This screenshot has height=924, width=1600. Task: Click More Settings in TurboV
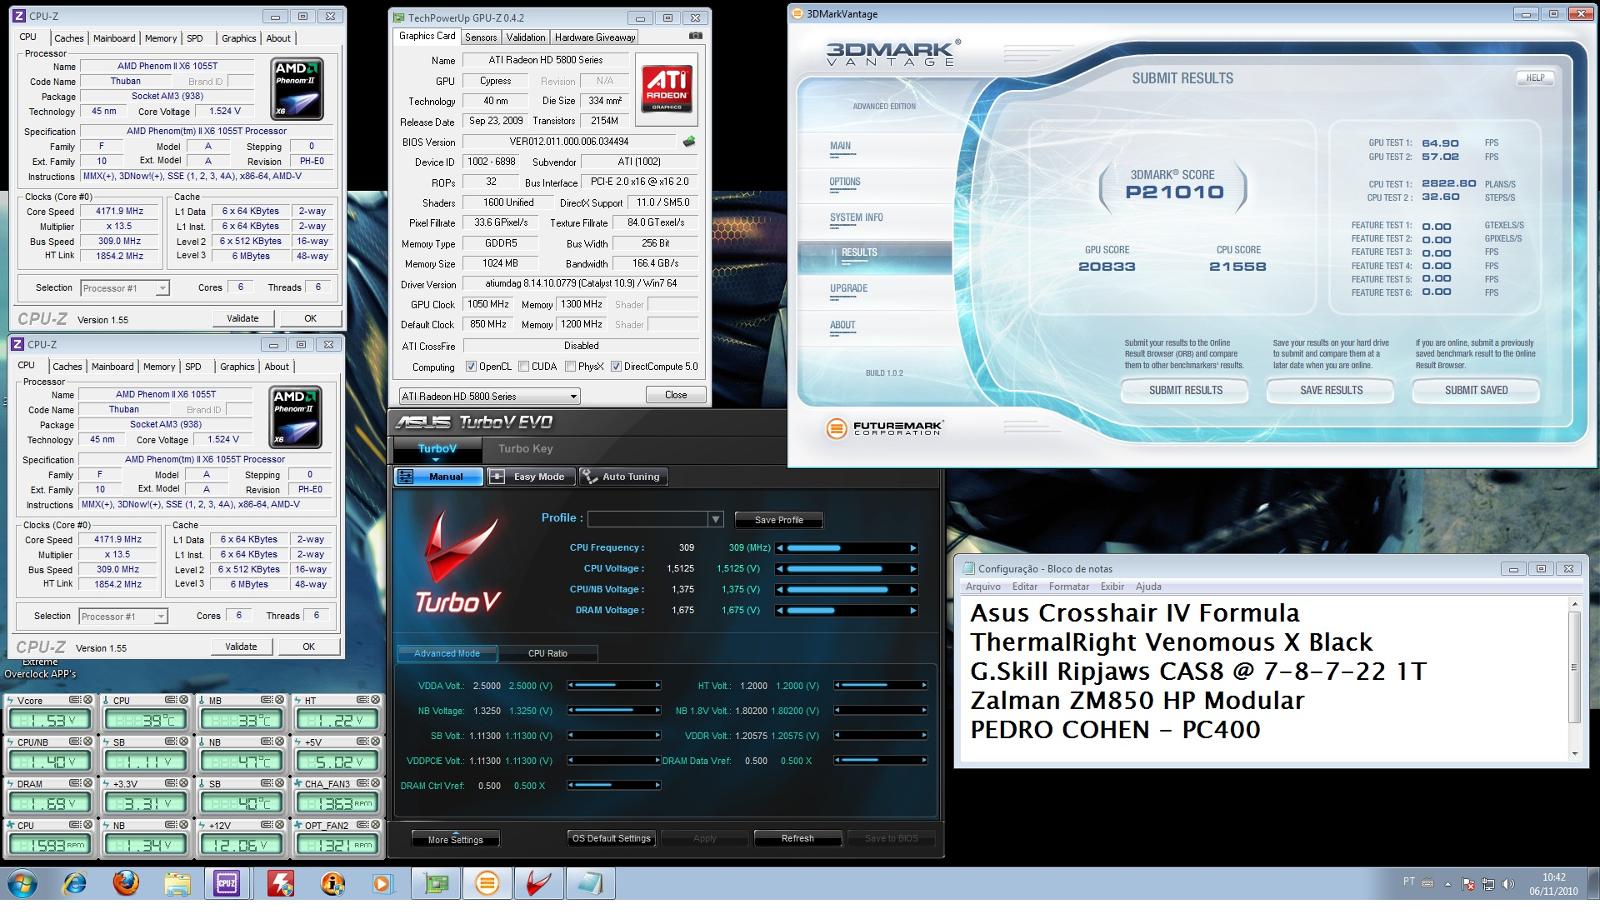click(455, 839)
